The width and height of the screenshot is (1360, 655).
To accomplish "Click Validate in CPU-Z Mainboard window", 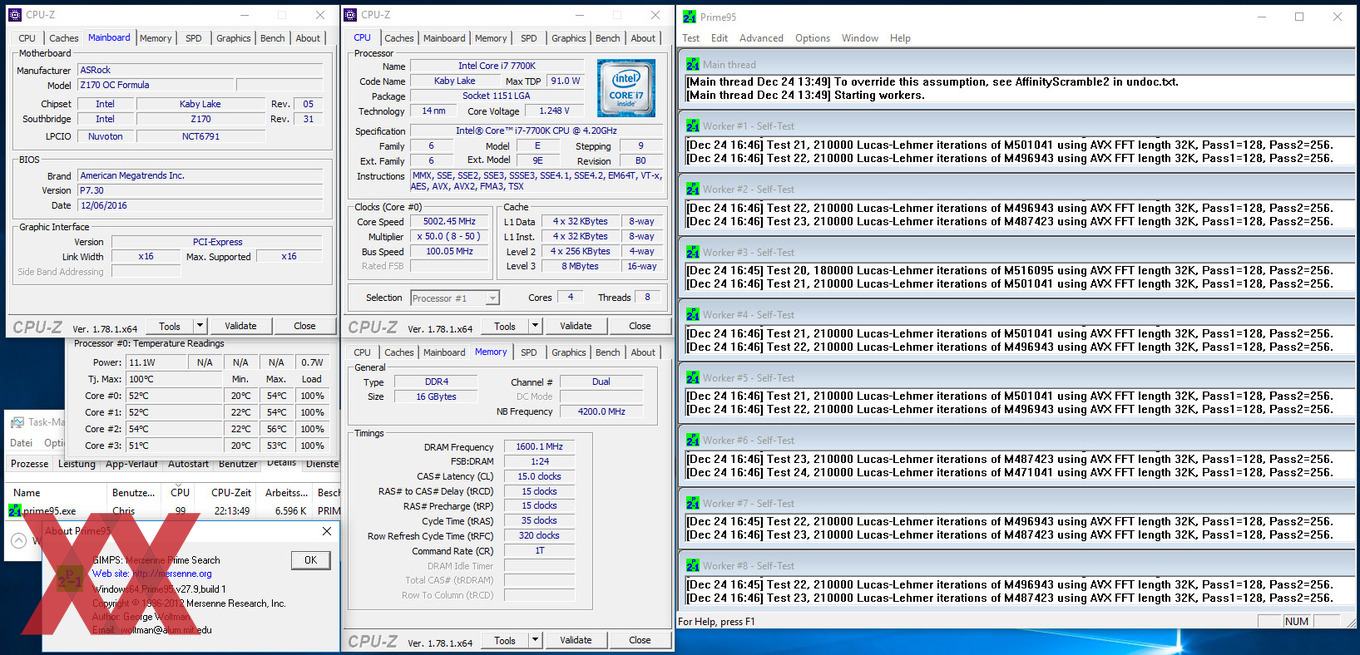I will click(240, 325).
